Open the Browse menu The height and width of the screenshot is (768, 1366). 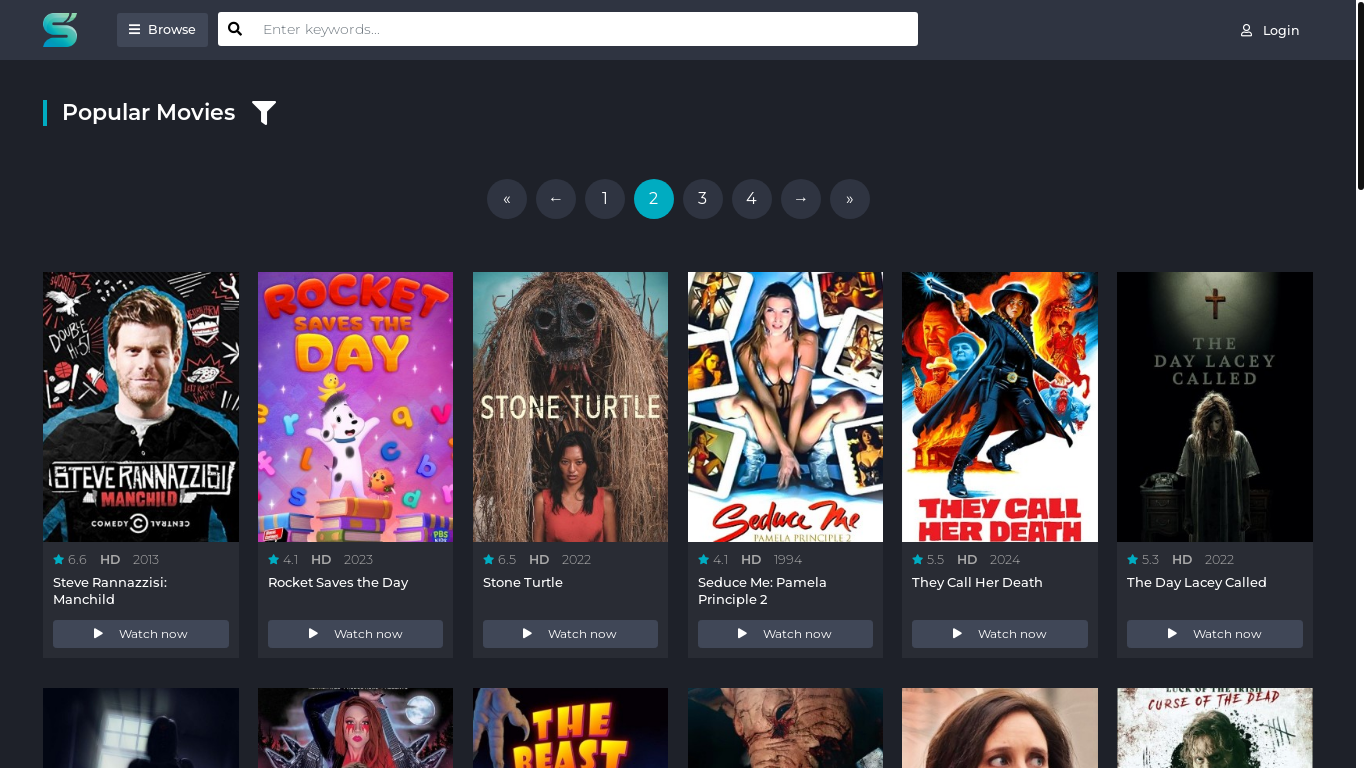coord(162,30)
